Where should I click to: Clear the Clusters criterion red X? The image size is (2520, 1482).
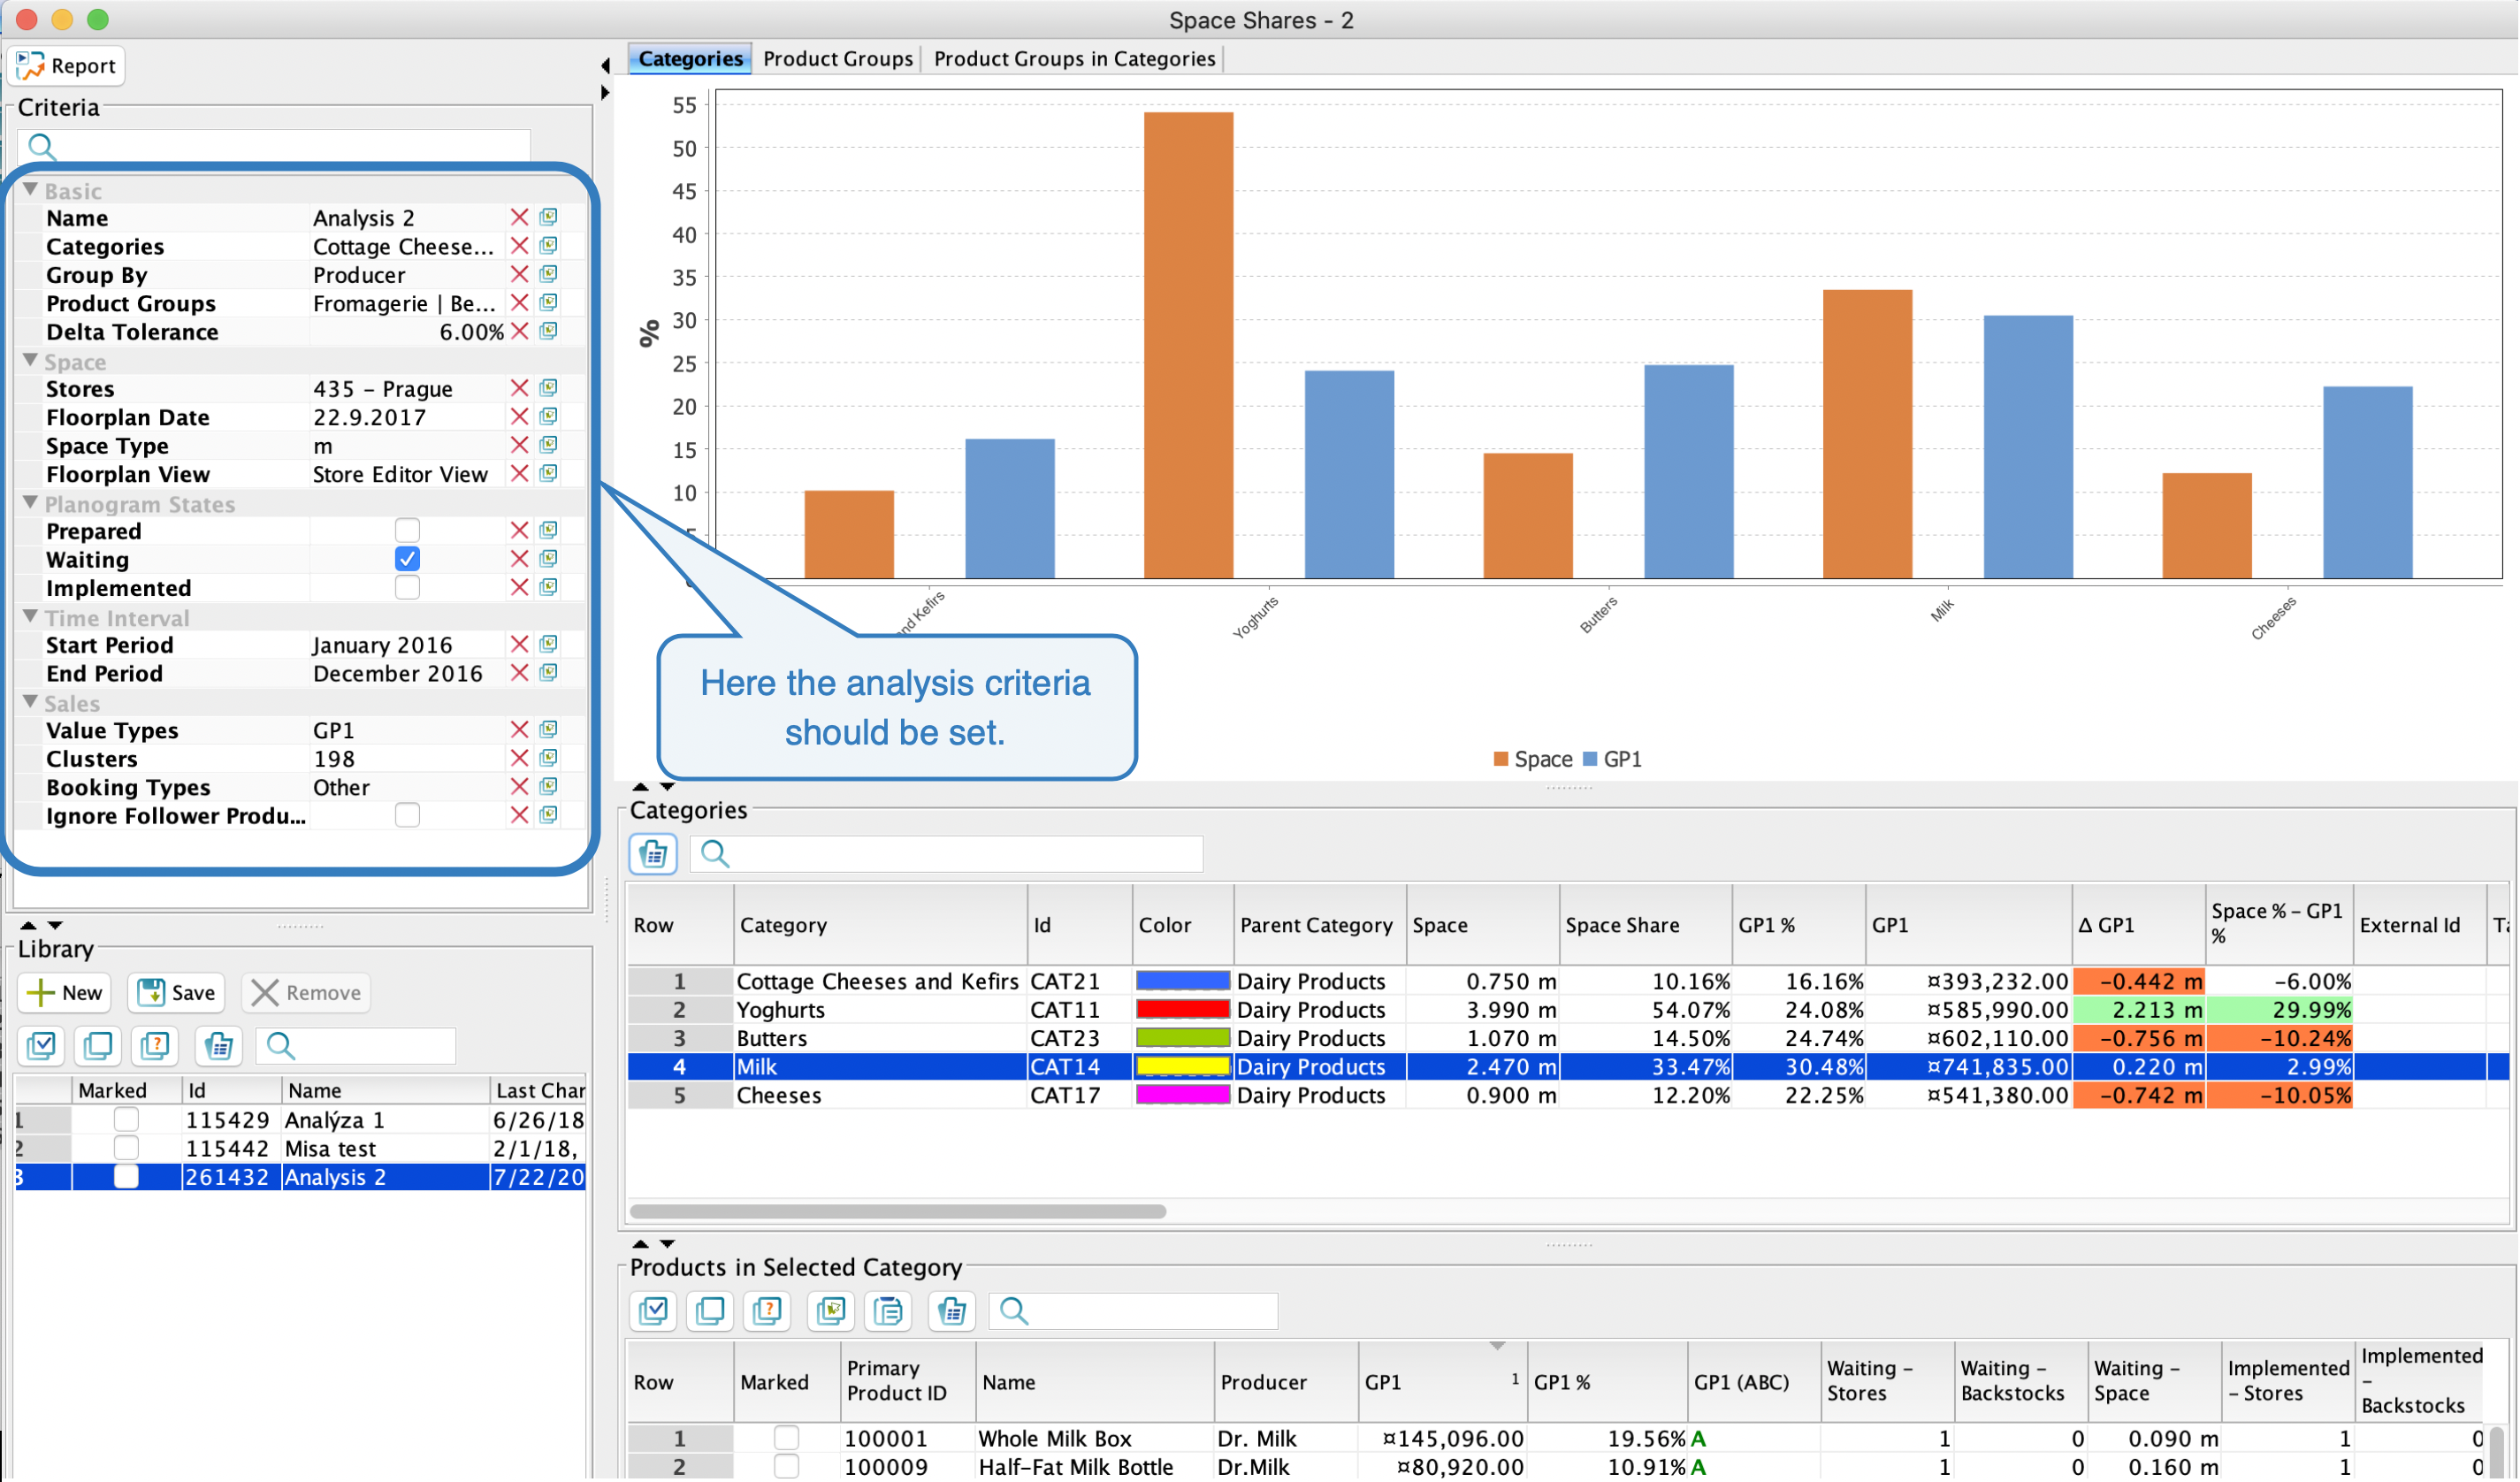tap(519, 759)
